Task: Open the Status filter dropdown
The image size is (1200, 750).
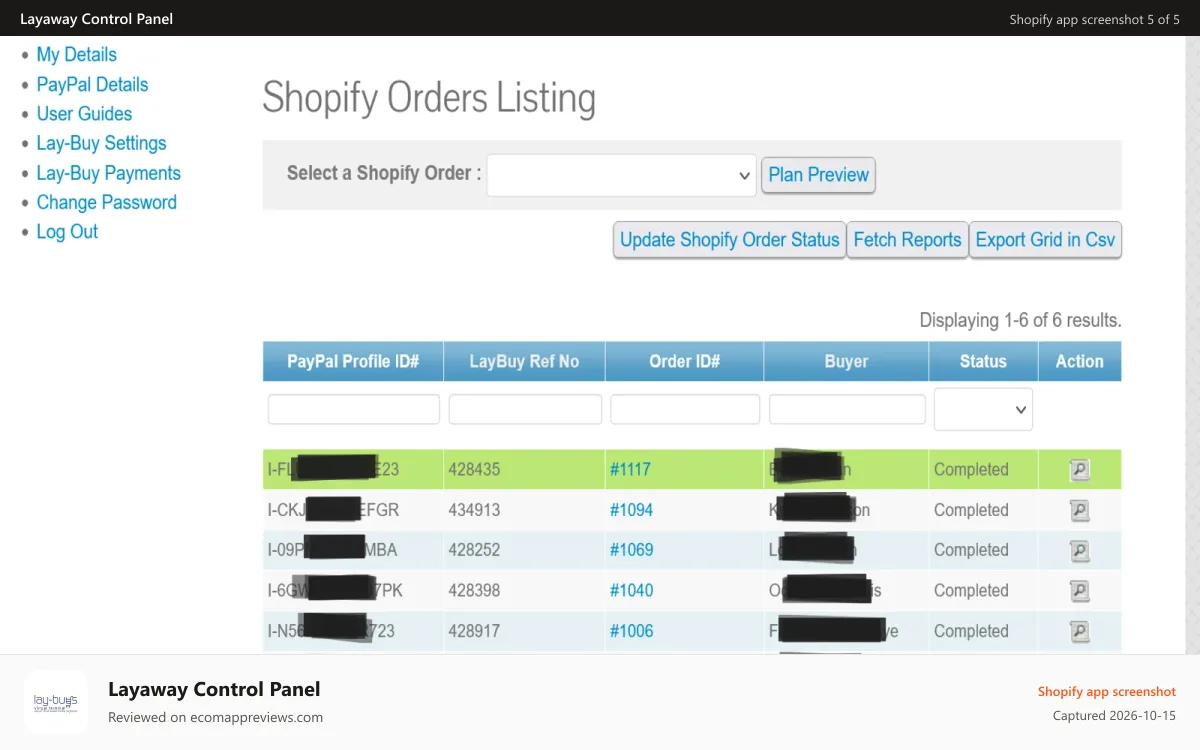Action: tap(983, 409)
